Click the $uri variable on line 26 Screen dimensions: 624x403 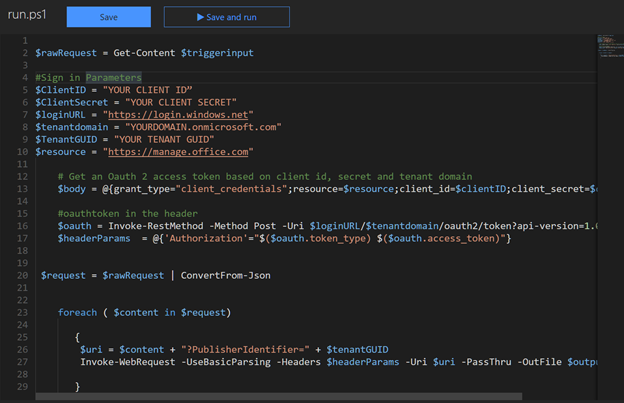[x=91, y=349]
